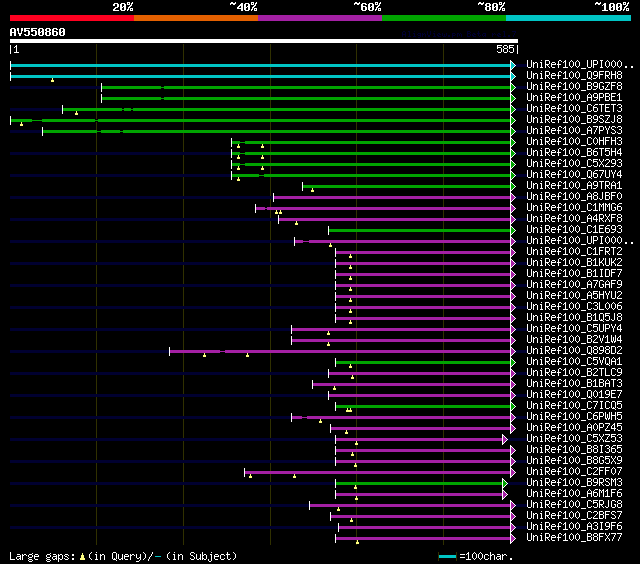Click the UniRef100_C2BFS7 label
The image size is (640, 564).
574,516
